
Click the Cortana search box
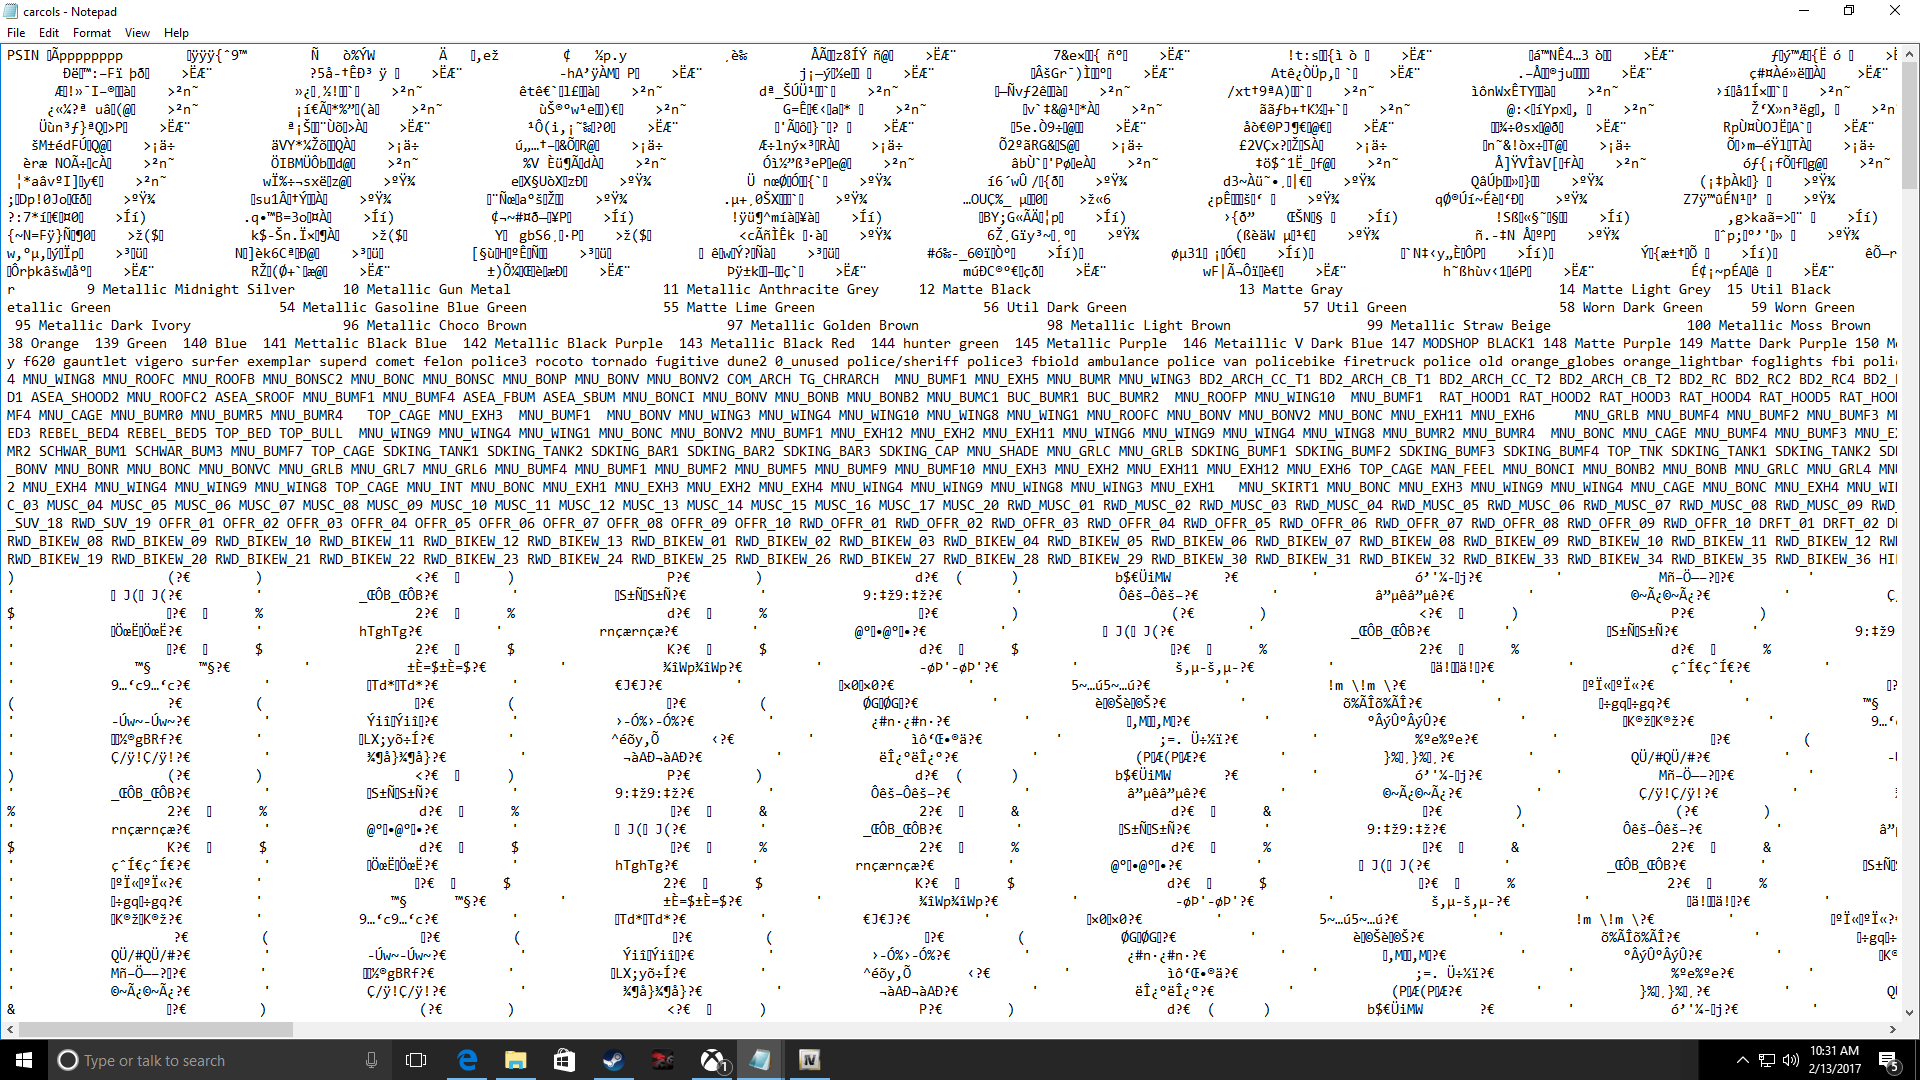coord(200,1060)
